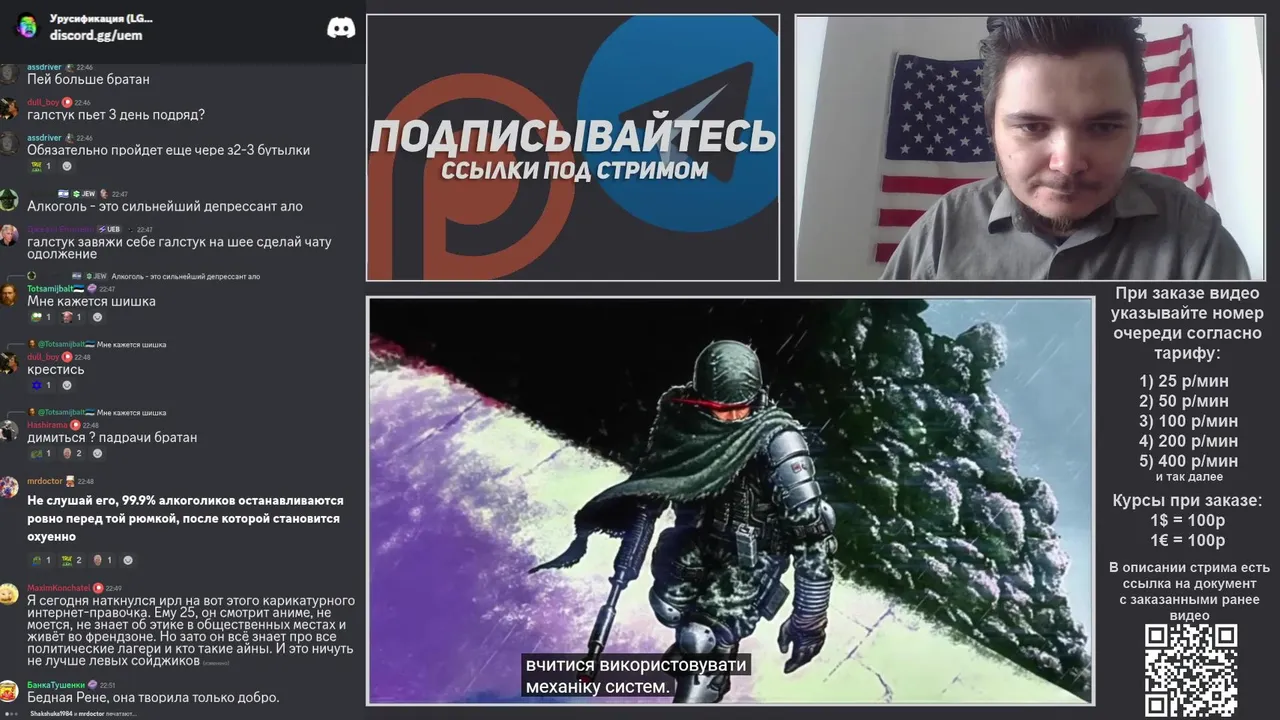The height and width of the screenshot is (720, 1280).
Task: Click MaximKonchatel's avatar in the chat
Action: click(x=9, y=594)
